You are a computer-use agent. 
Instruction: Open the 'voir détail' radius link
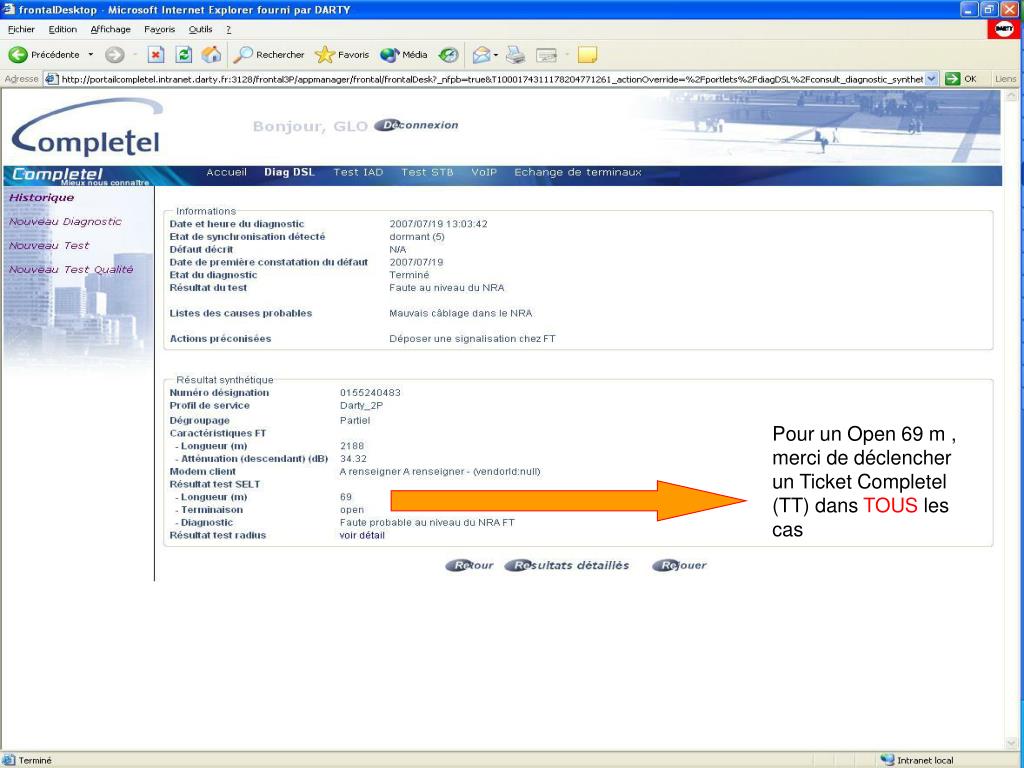pyautogui.click(x=362, y=536)
